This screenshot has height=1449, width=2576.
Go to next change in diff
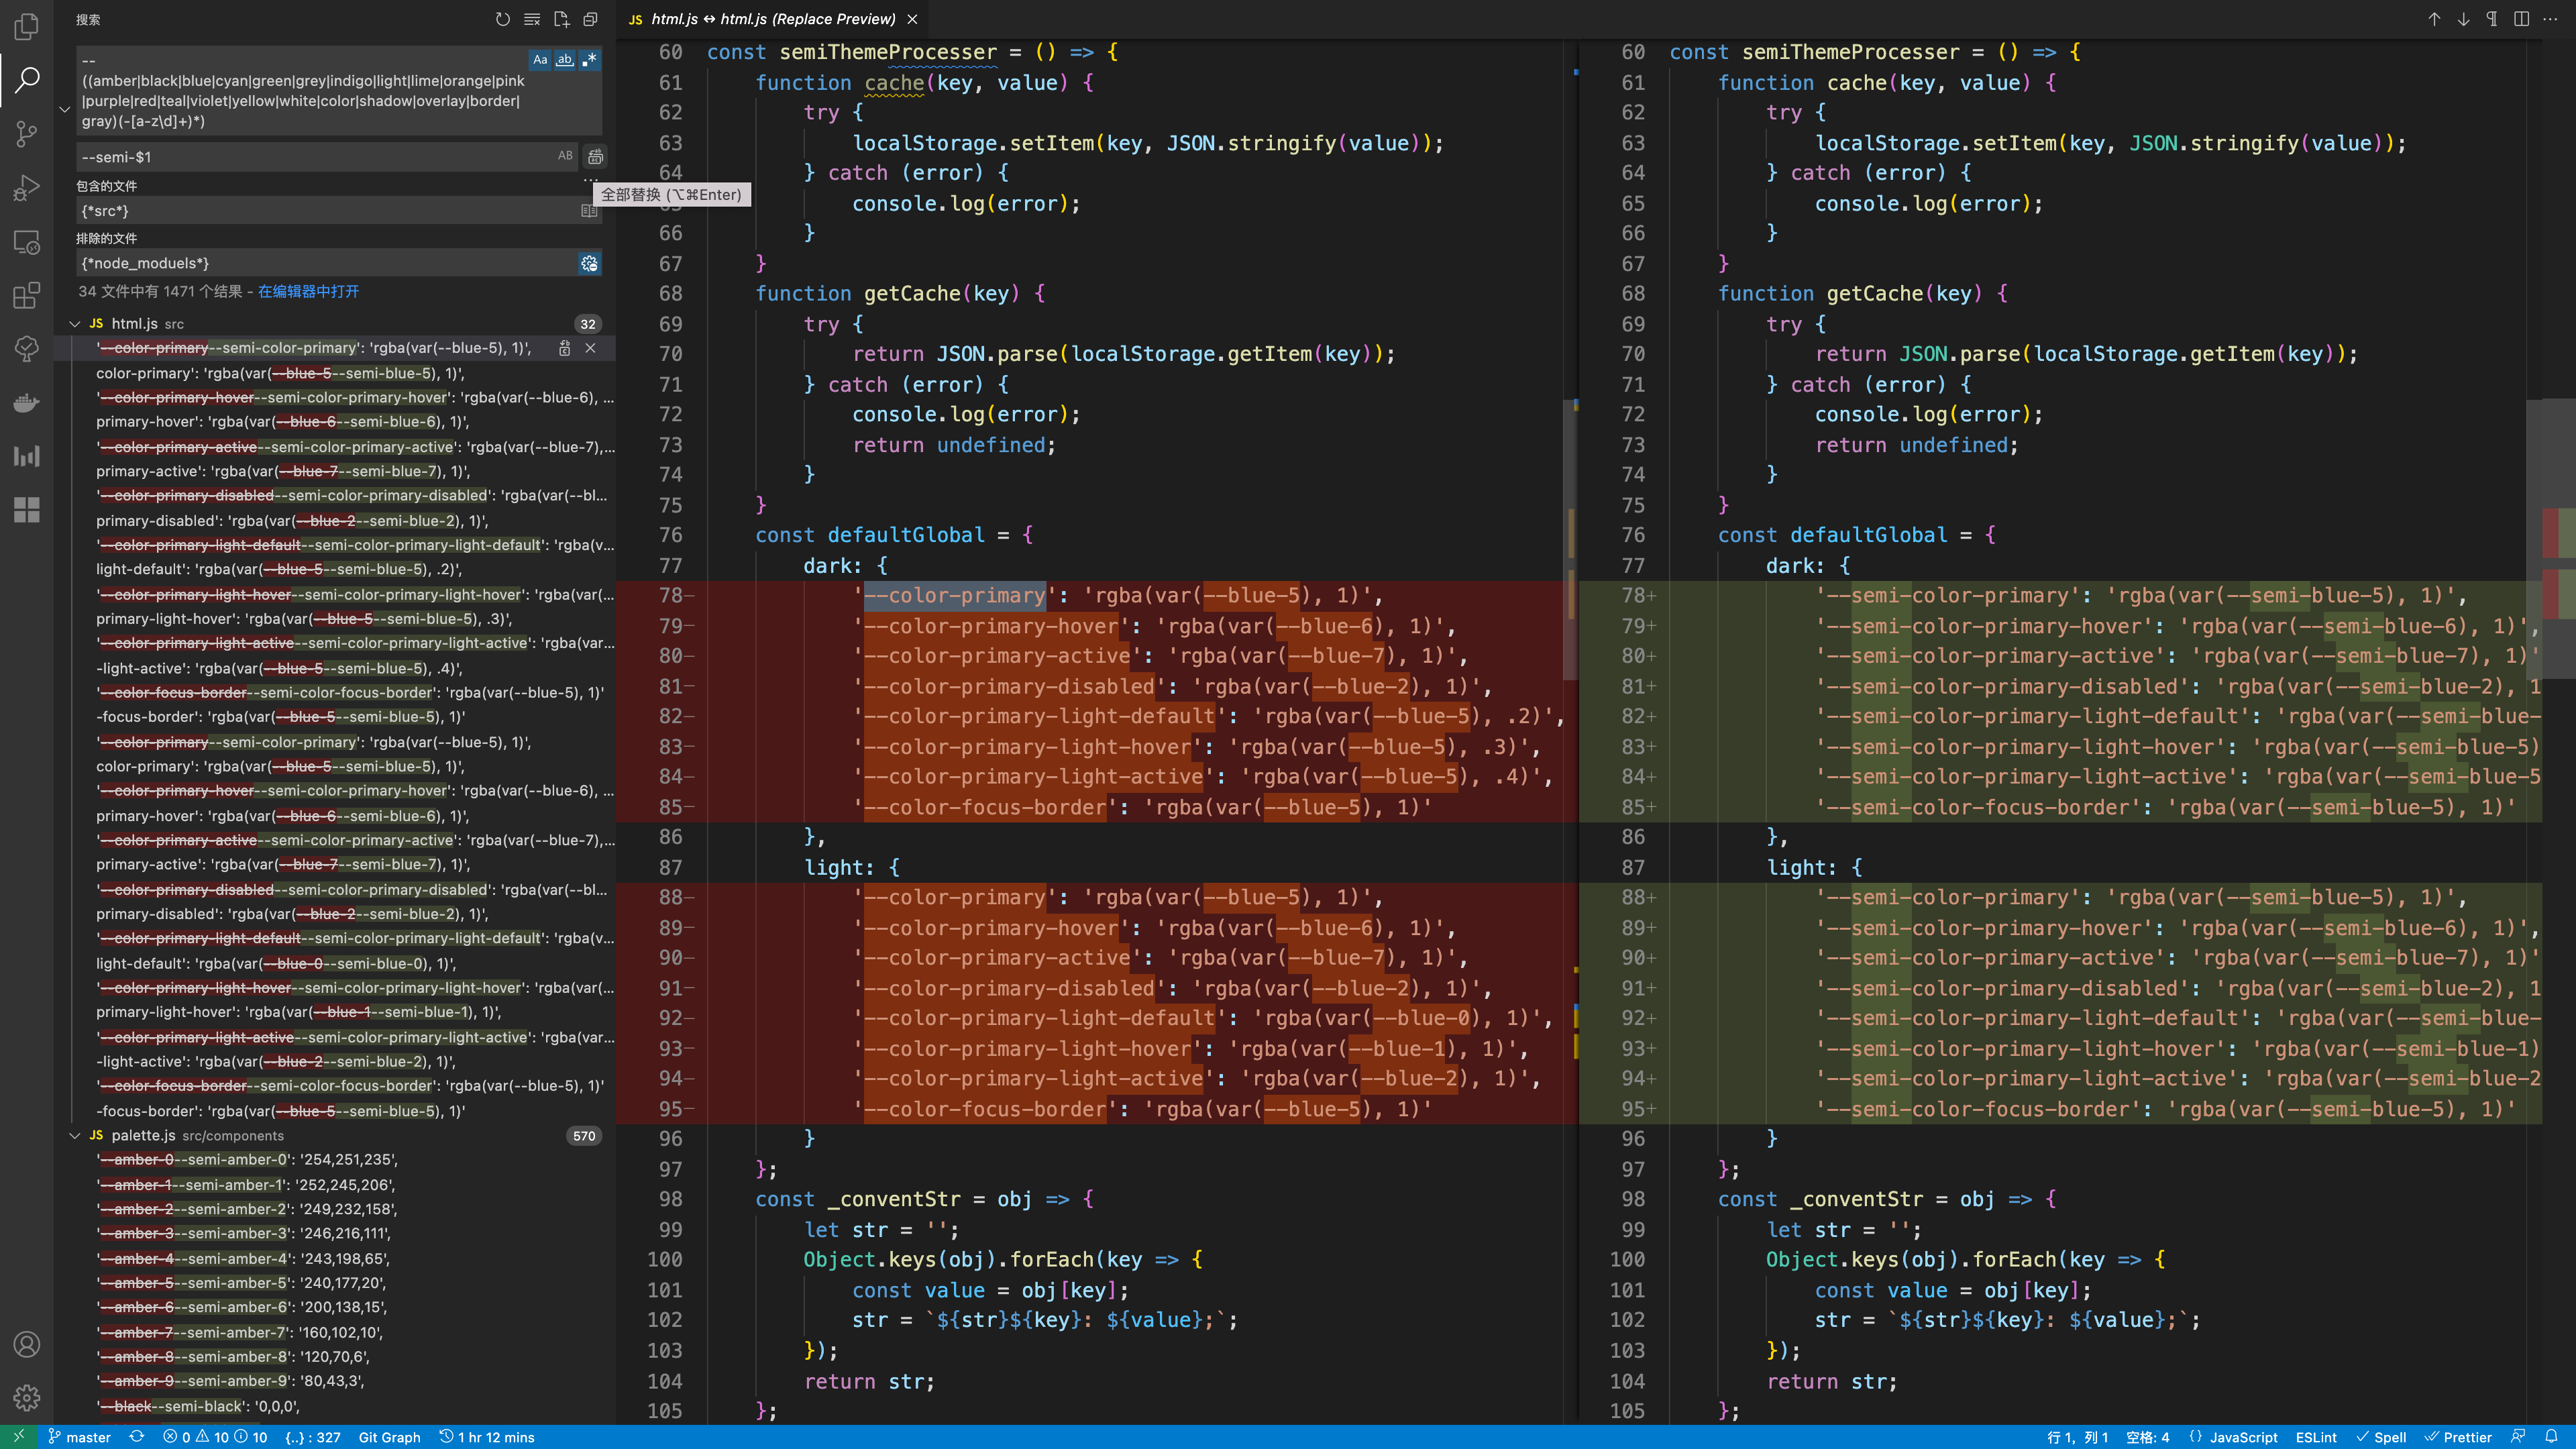2463,19
